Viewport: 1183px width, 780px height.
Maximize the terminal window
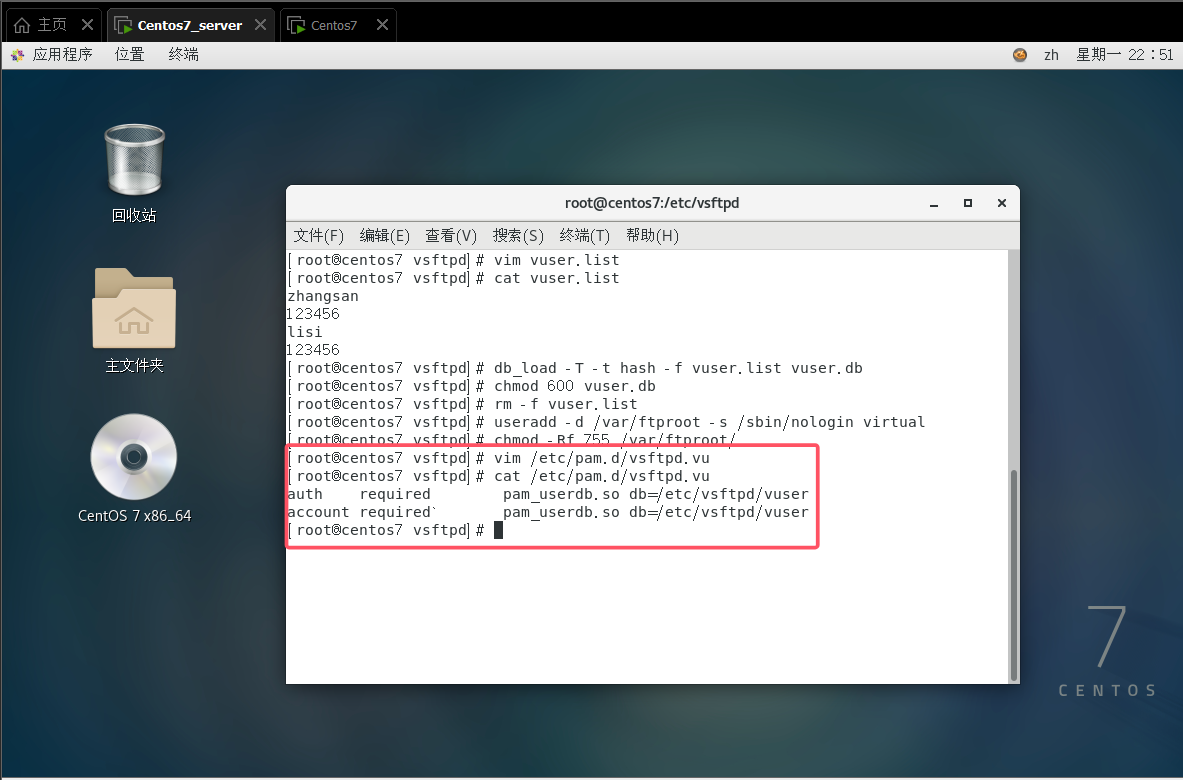(x=967, y=203)
